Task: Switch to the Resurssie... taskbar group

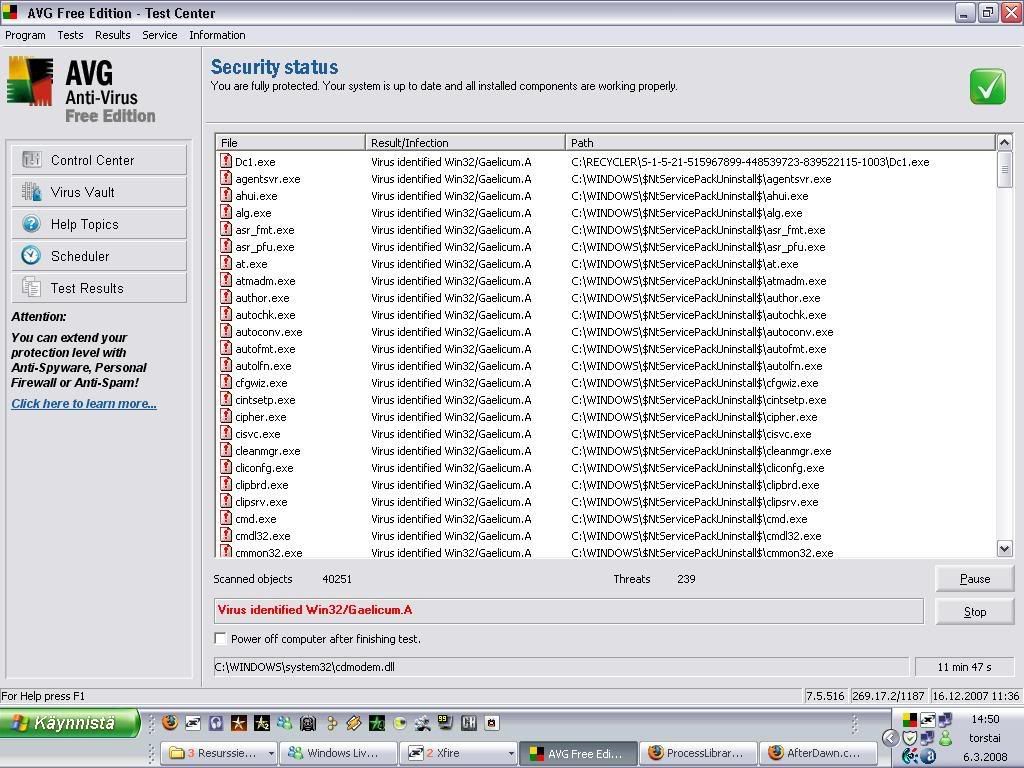Action: [x=217, y=753]
